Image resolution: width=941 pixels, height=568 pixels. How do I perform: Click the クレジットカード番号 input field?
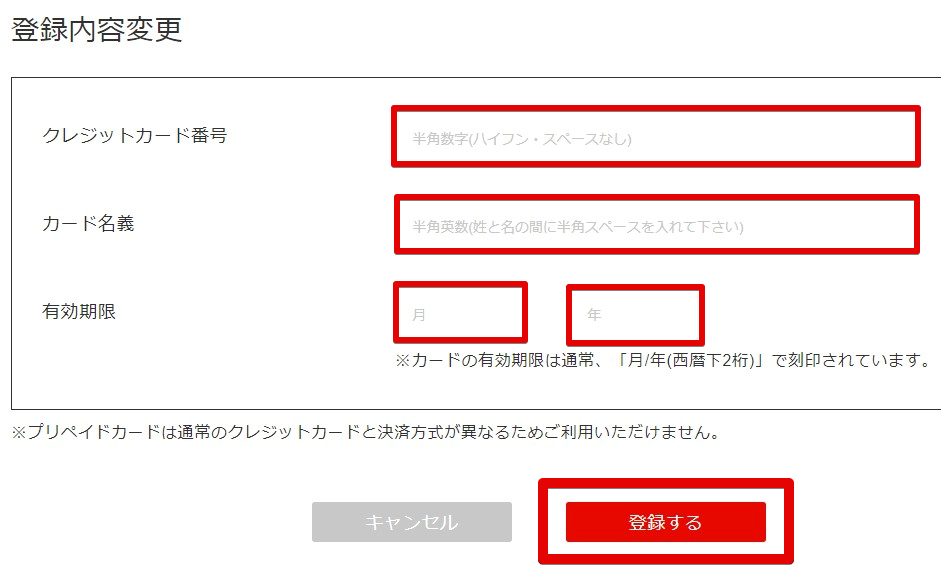(656, 136)
